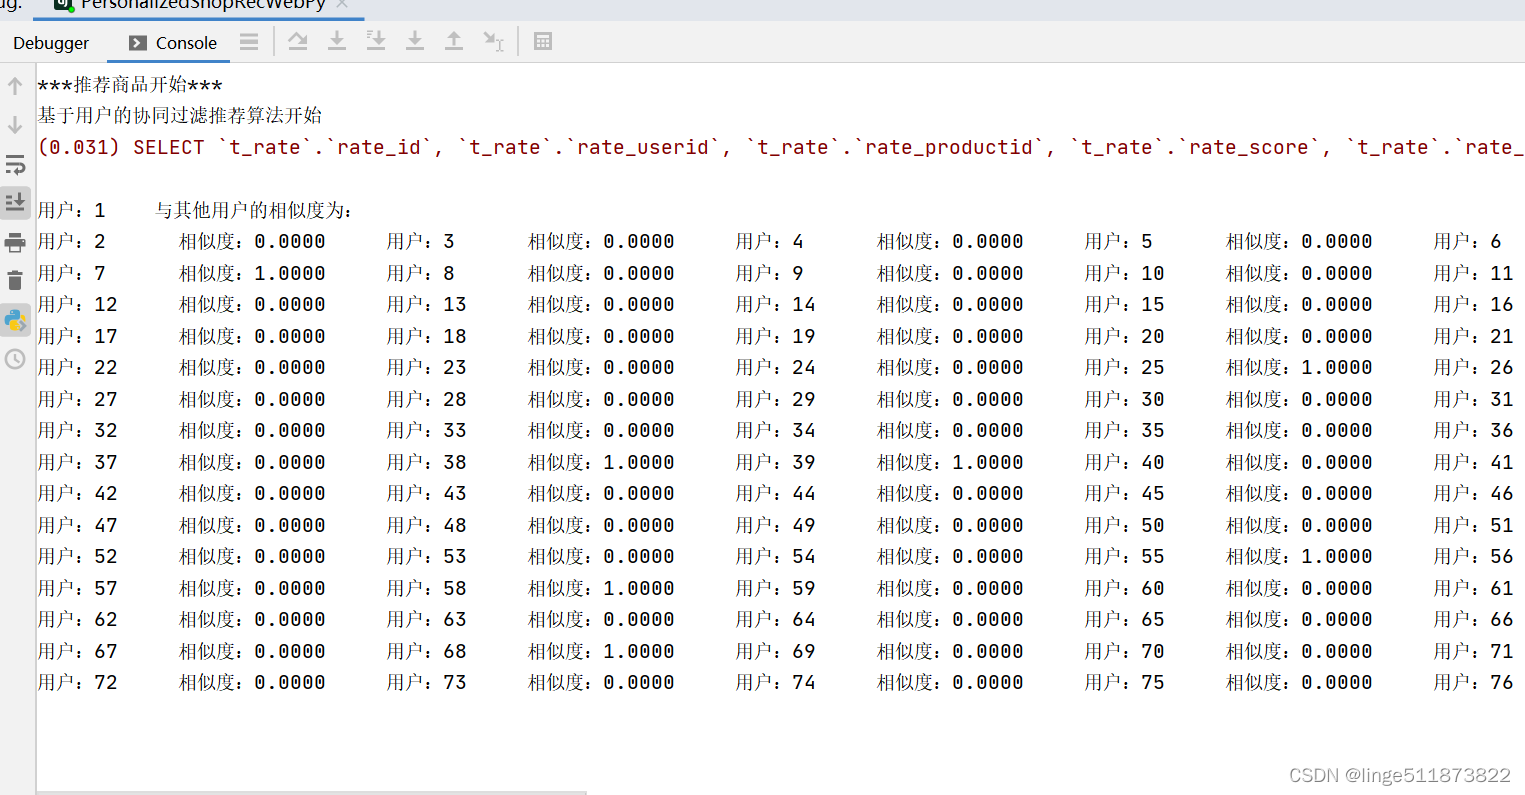Click similarity 0.0000 next to 用户:75
The width and height of the screenshot is (1525, 795).
(1337, 682)
